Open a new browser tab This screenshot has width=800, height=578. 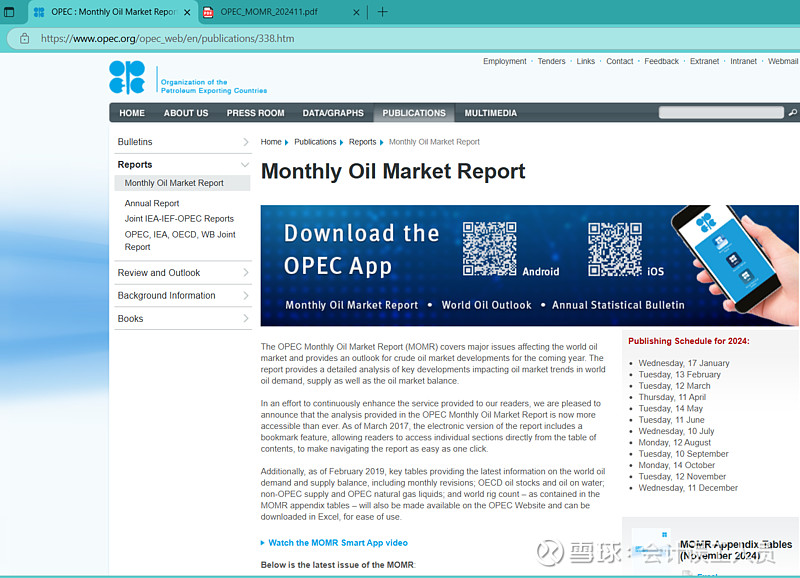(382, 12)
